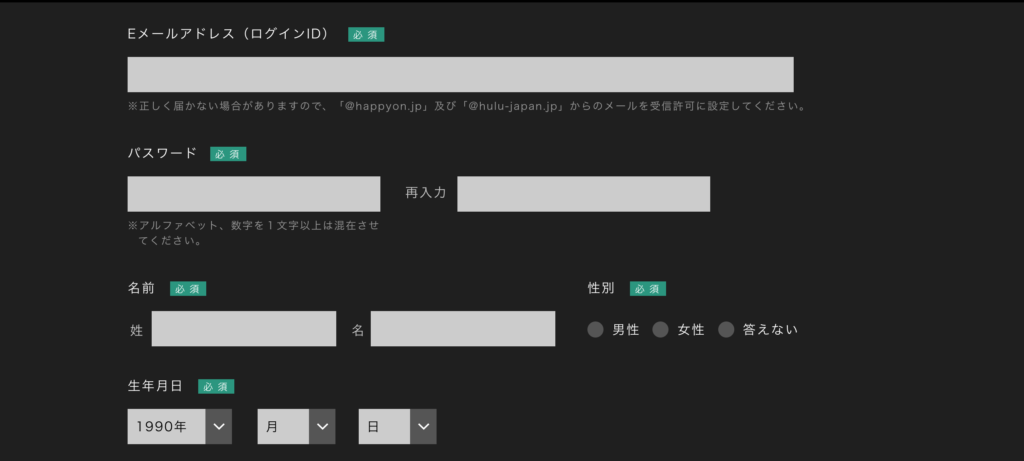Click the 名 (first name) input field

tap(462, 328)
